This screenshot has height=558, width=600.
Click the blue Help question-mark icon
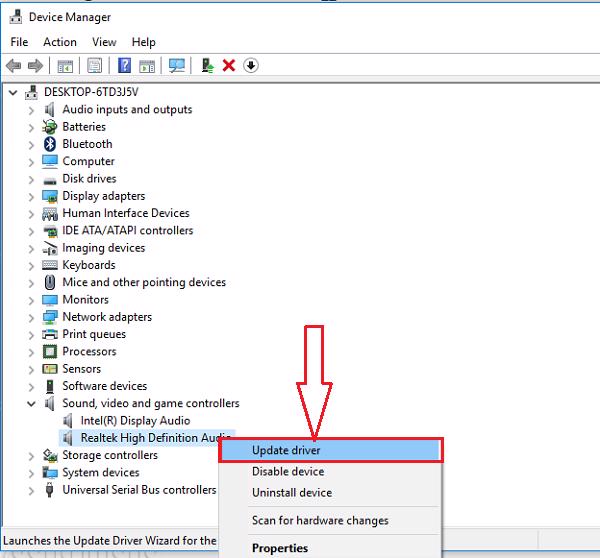tap(124, 65)
